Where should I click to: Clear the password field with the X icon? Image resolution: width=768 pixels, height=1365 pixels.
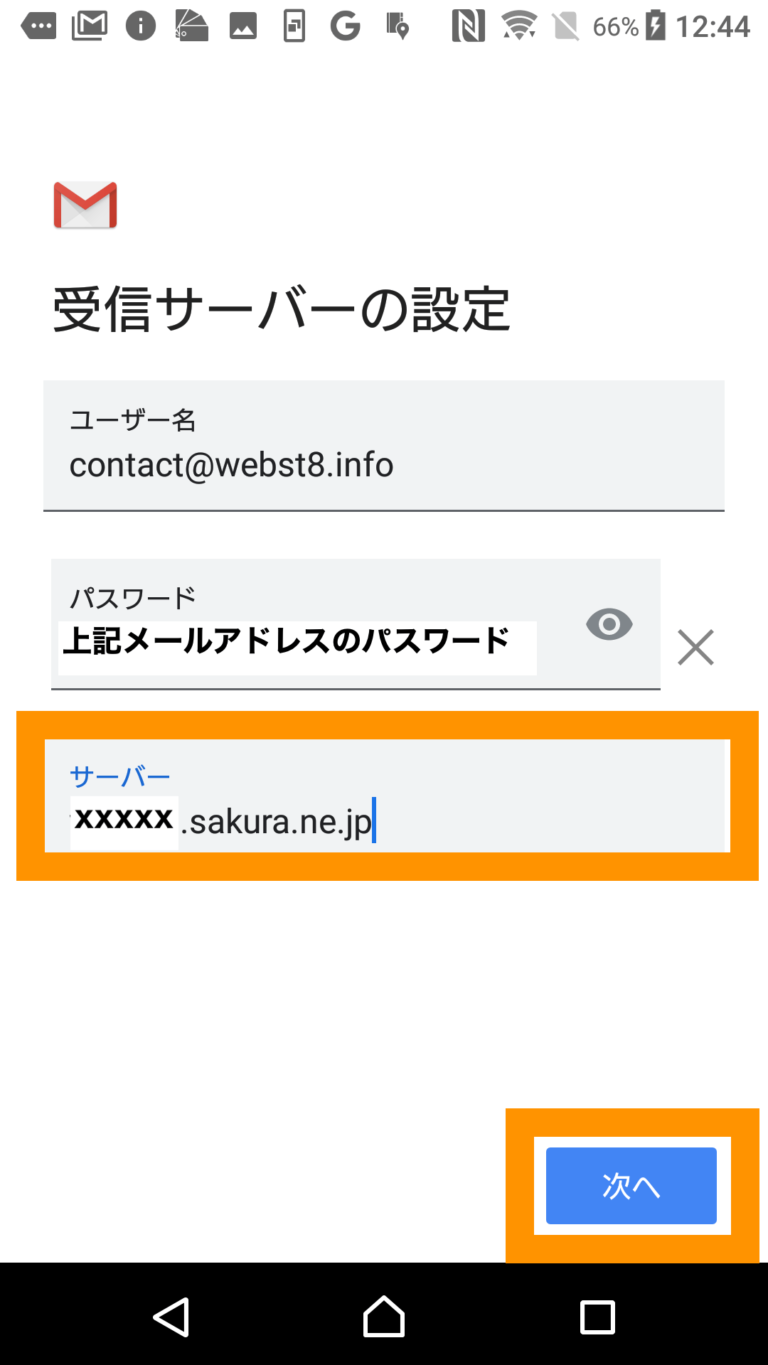click(x=695, y=647)
